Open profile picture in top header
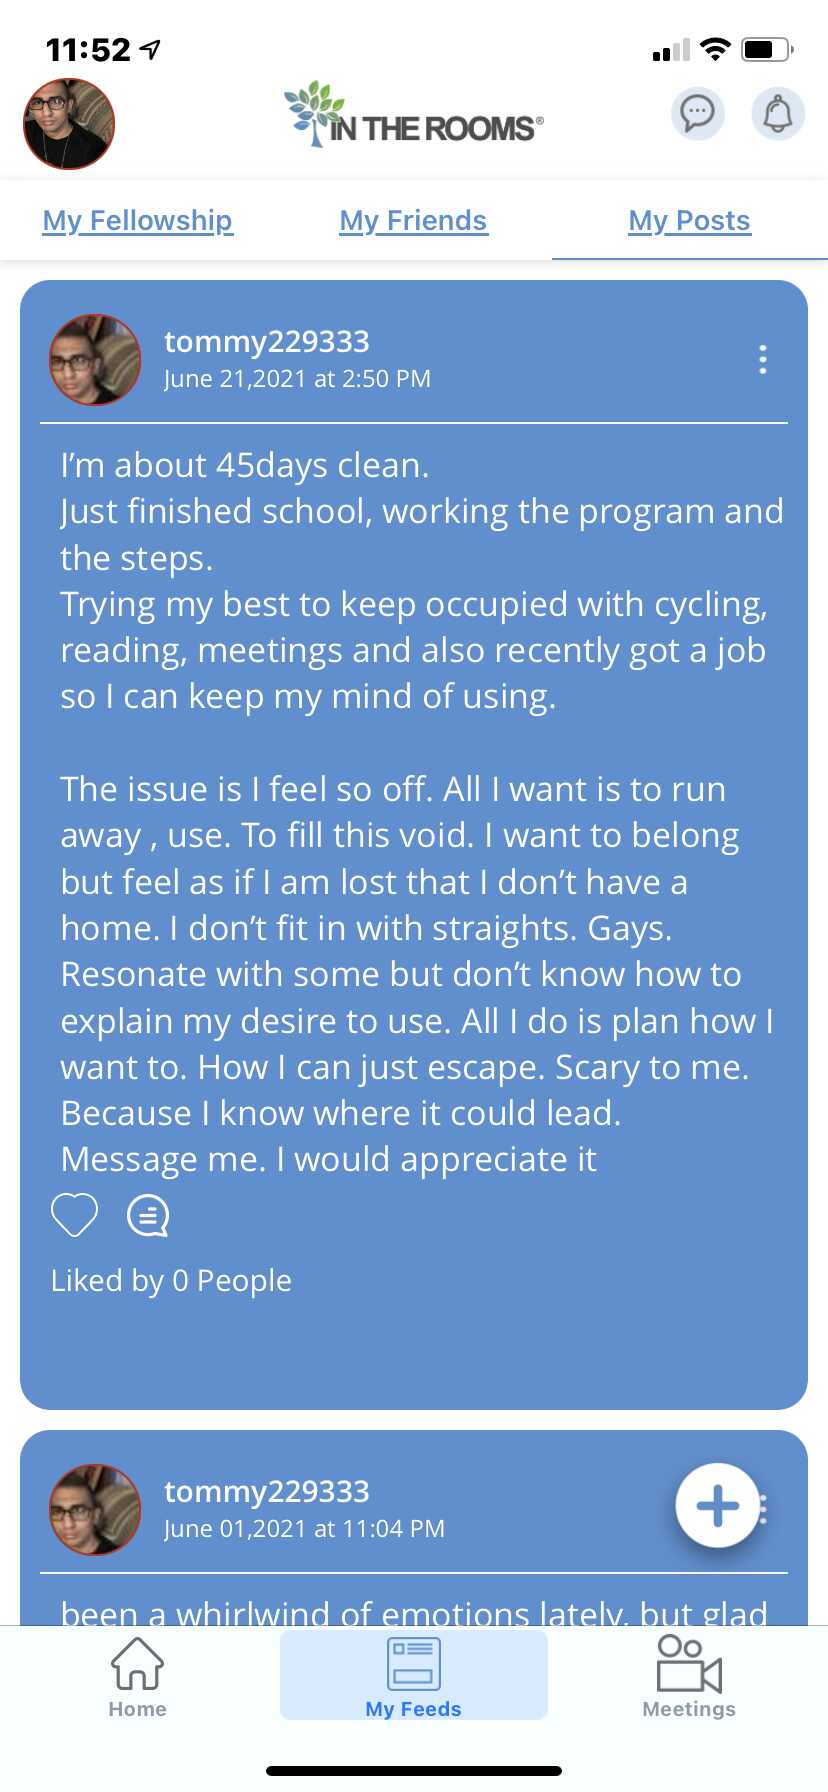The image size is (828, 1792). point(69,124)
